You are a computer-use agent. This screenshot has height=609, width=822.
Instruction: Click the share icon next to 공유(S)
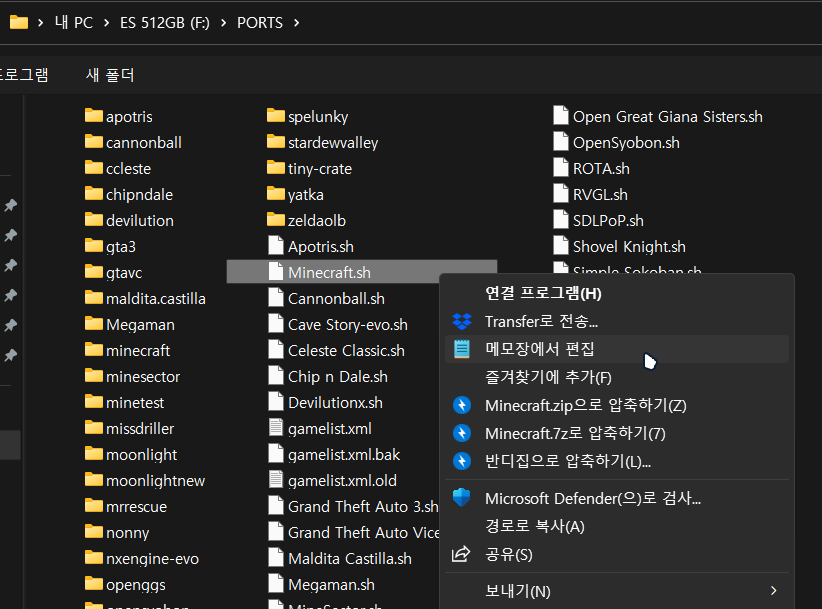(461, 554)
